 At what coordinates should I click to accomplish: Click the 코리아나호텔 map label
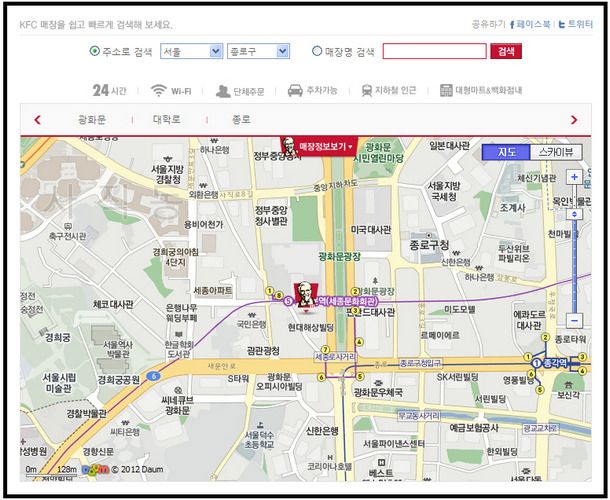330,466
